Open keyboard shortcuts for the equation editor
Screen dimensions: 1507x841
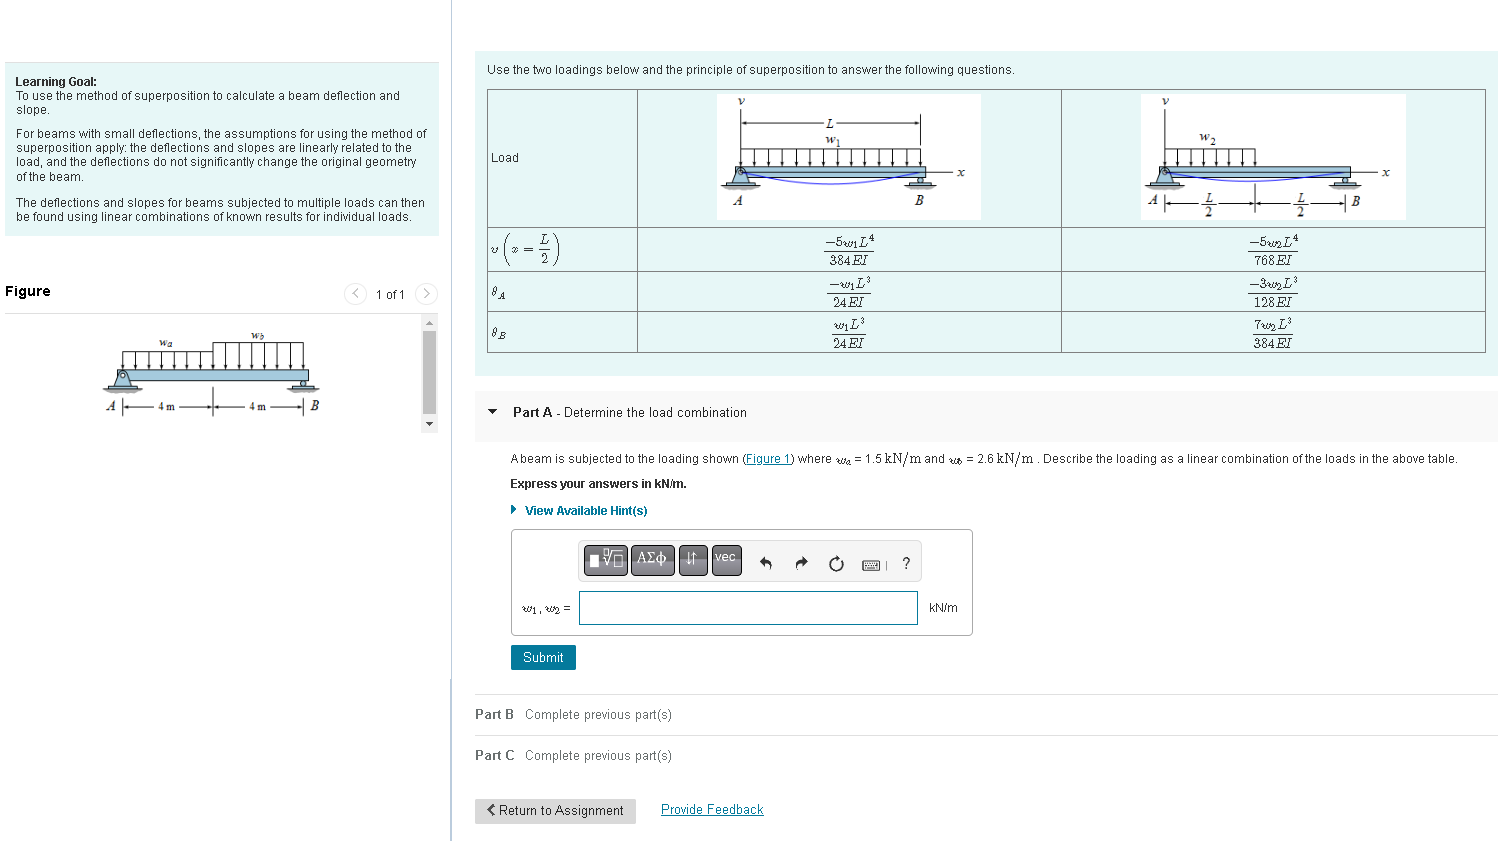[870, 564]
